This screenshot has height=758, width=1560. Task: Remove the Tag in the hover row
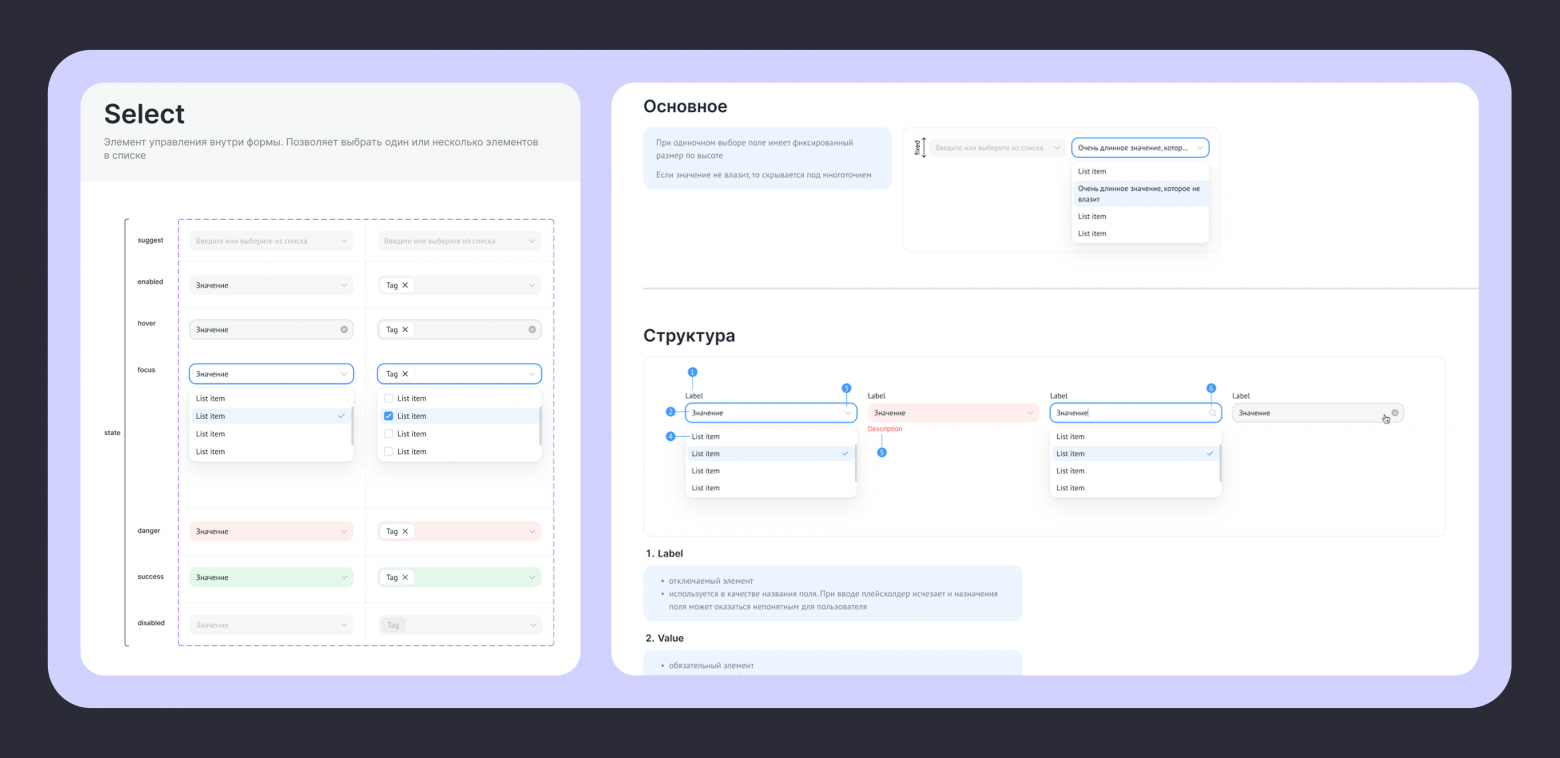pyautogui.click(x=405, y=329)
